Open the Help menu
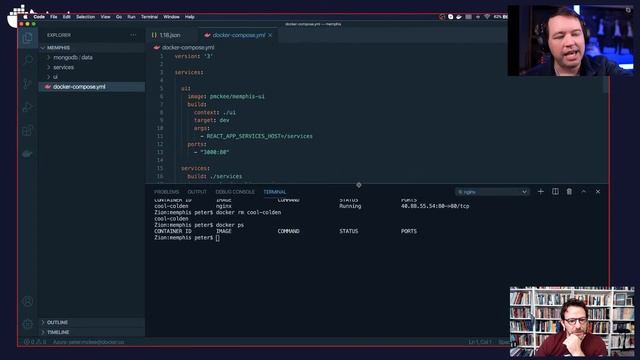Viewport: 640px width, 360px height. 189,17
